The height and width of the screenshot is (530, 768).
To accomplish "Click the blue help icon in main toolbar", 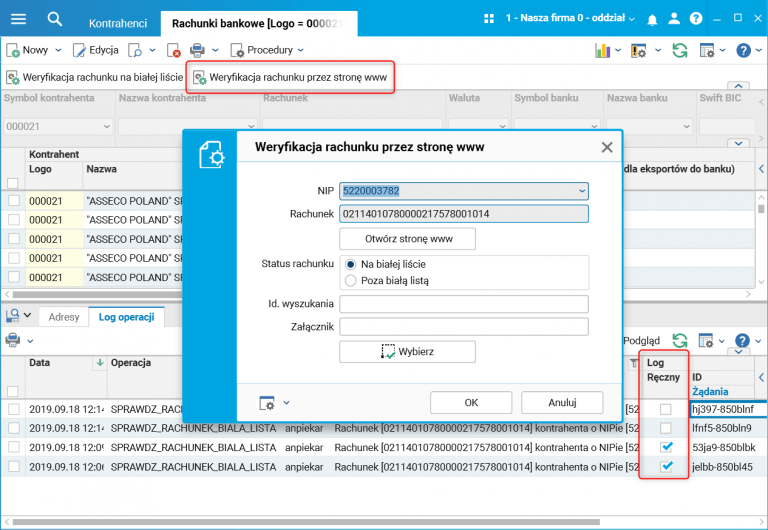I will point(743,50).
